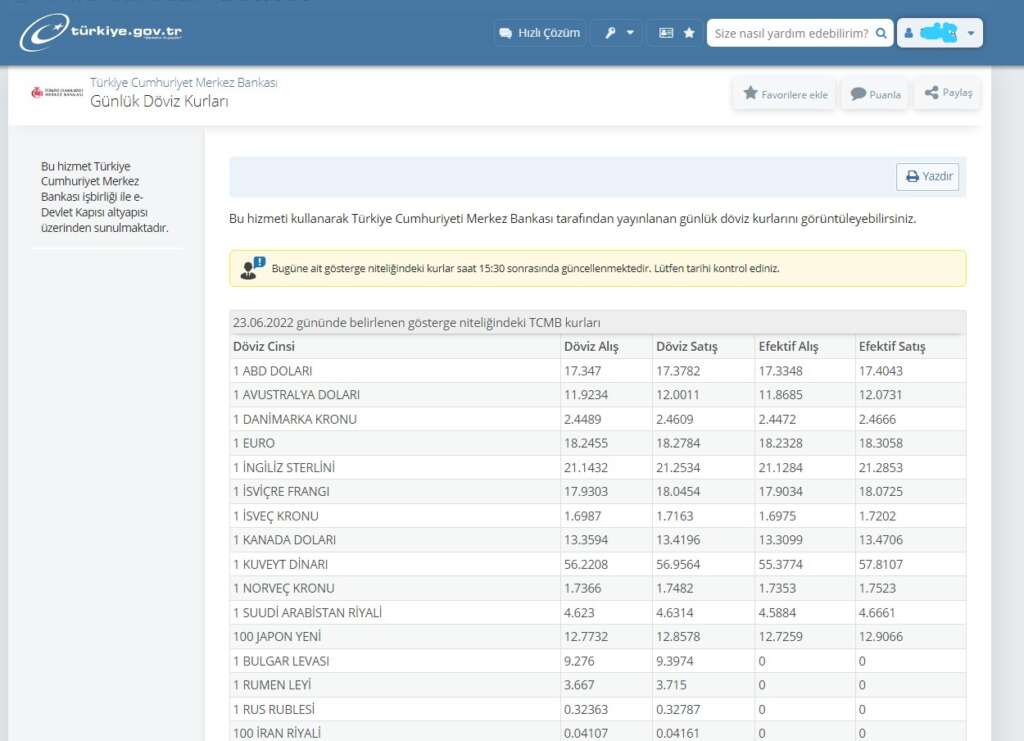Screen dimensions: 1024x741
Task: Select the Efektif Alış column header
Action: pos(788,347)
